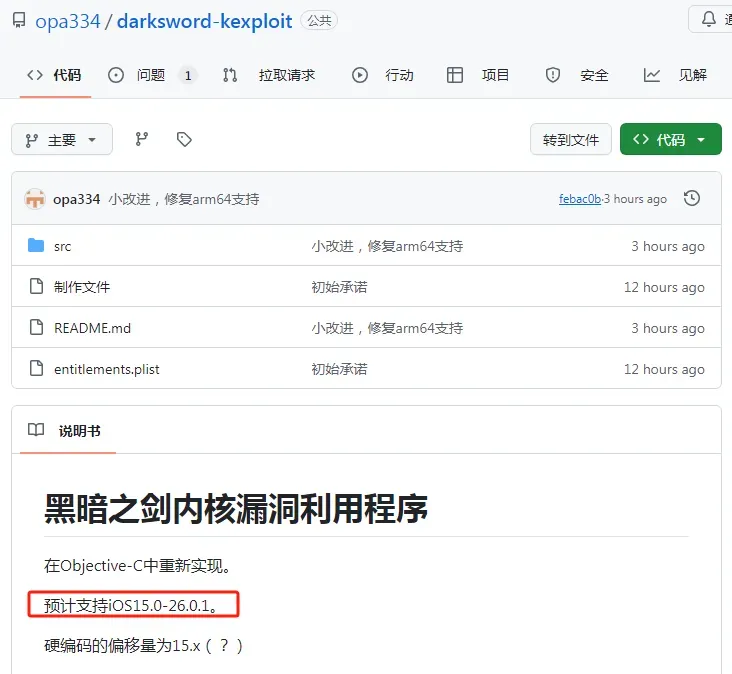Open 初始承诺 commit in entitlements.plist row

339,369
